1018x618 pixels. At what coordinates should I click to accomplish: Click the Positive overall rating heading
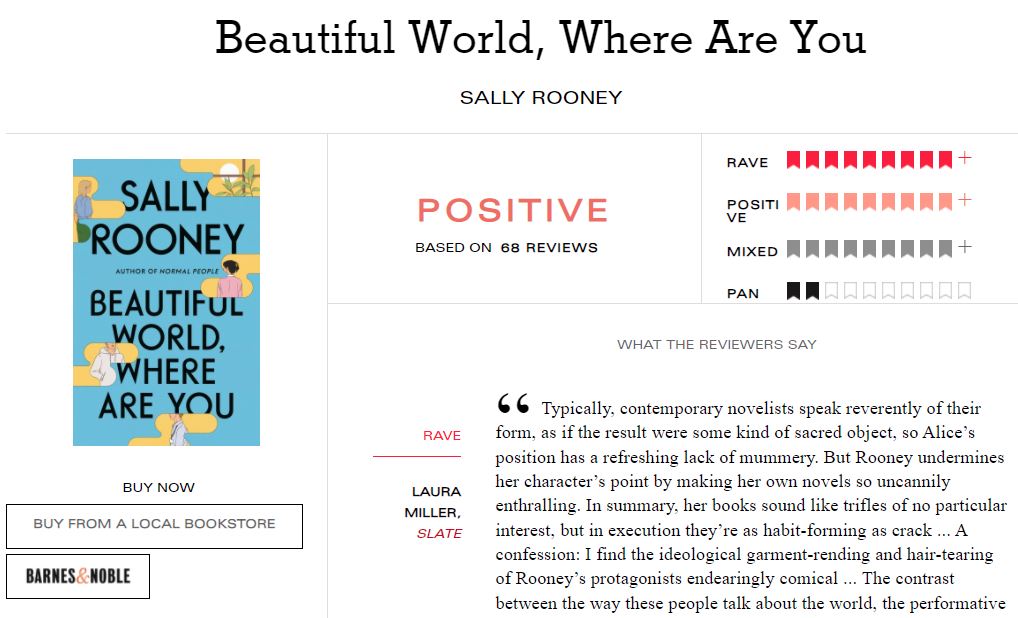pyautogui.click(x=512, y=210)
